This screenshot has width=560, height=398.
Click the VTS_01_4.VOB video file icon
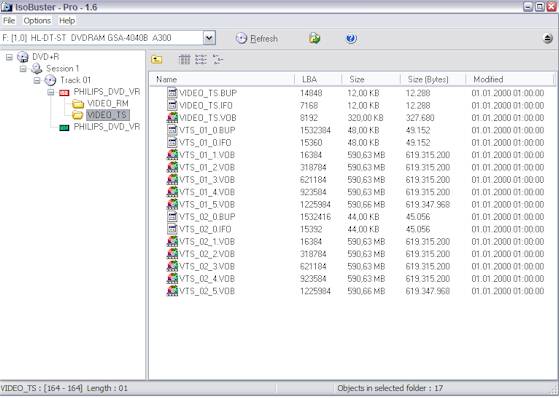[x=172, y=192]
